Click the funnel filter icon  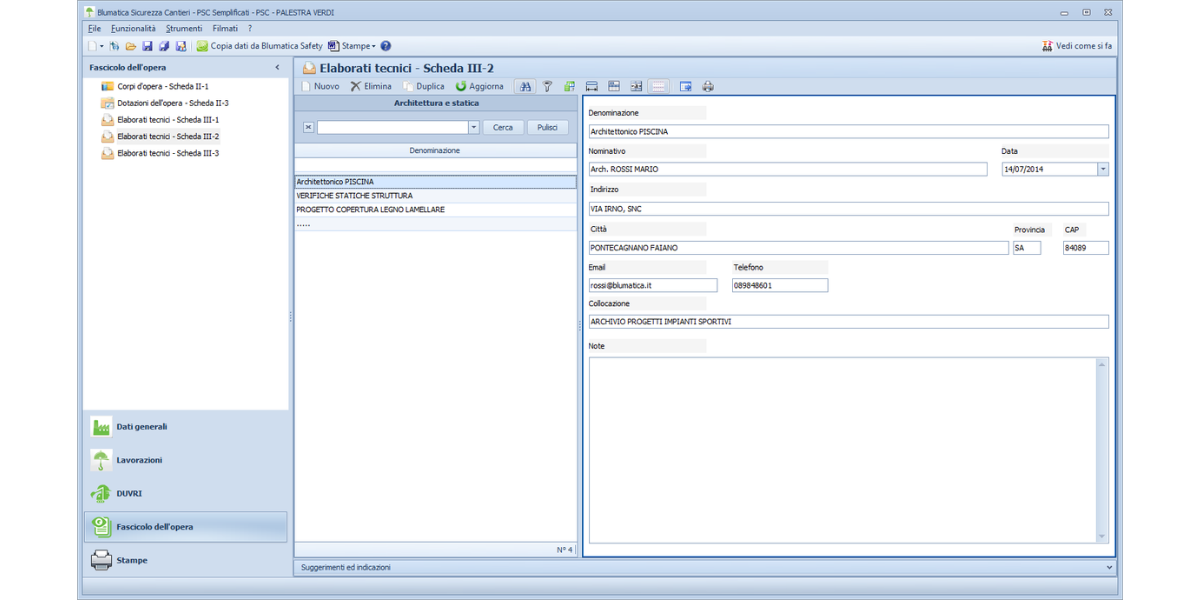click(x=547, y=87)
